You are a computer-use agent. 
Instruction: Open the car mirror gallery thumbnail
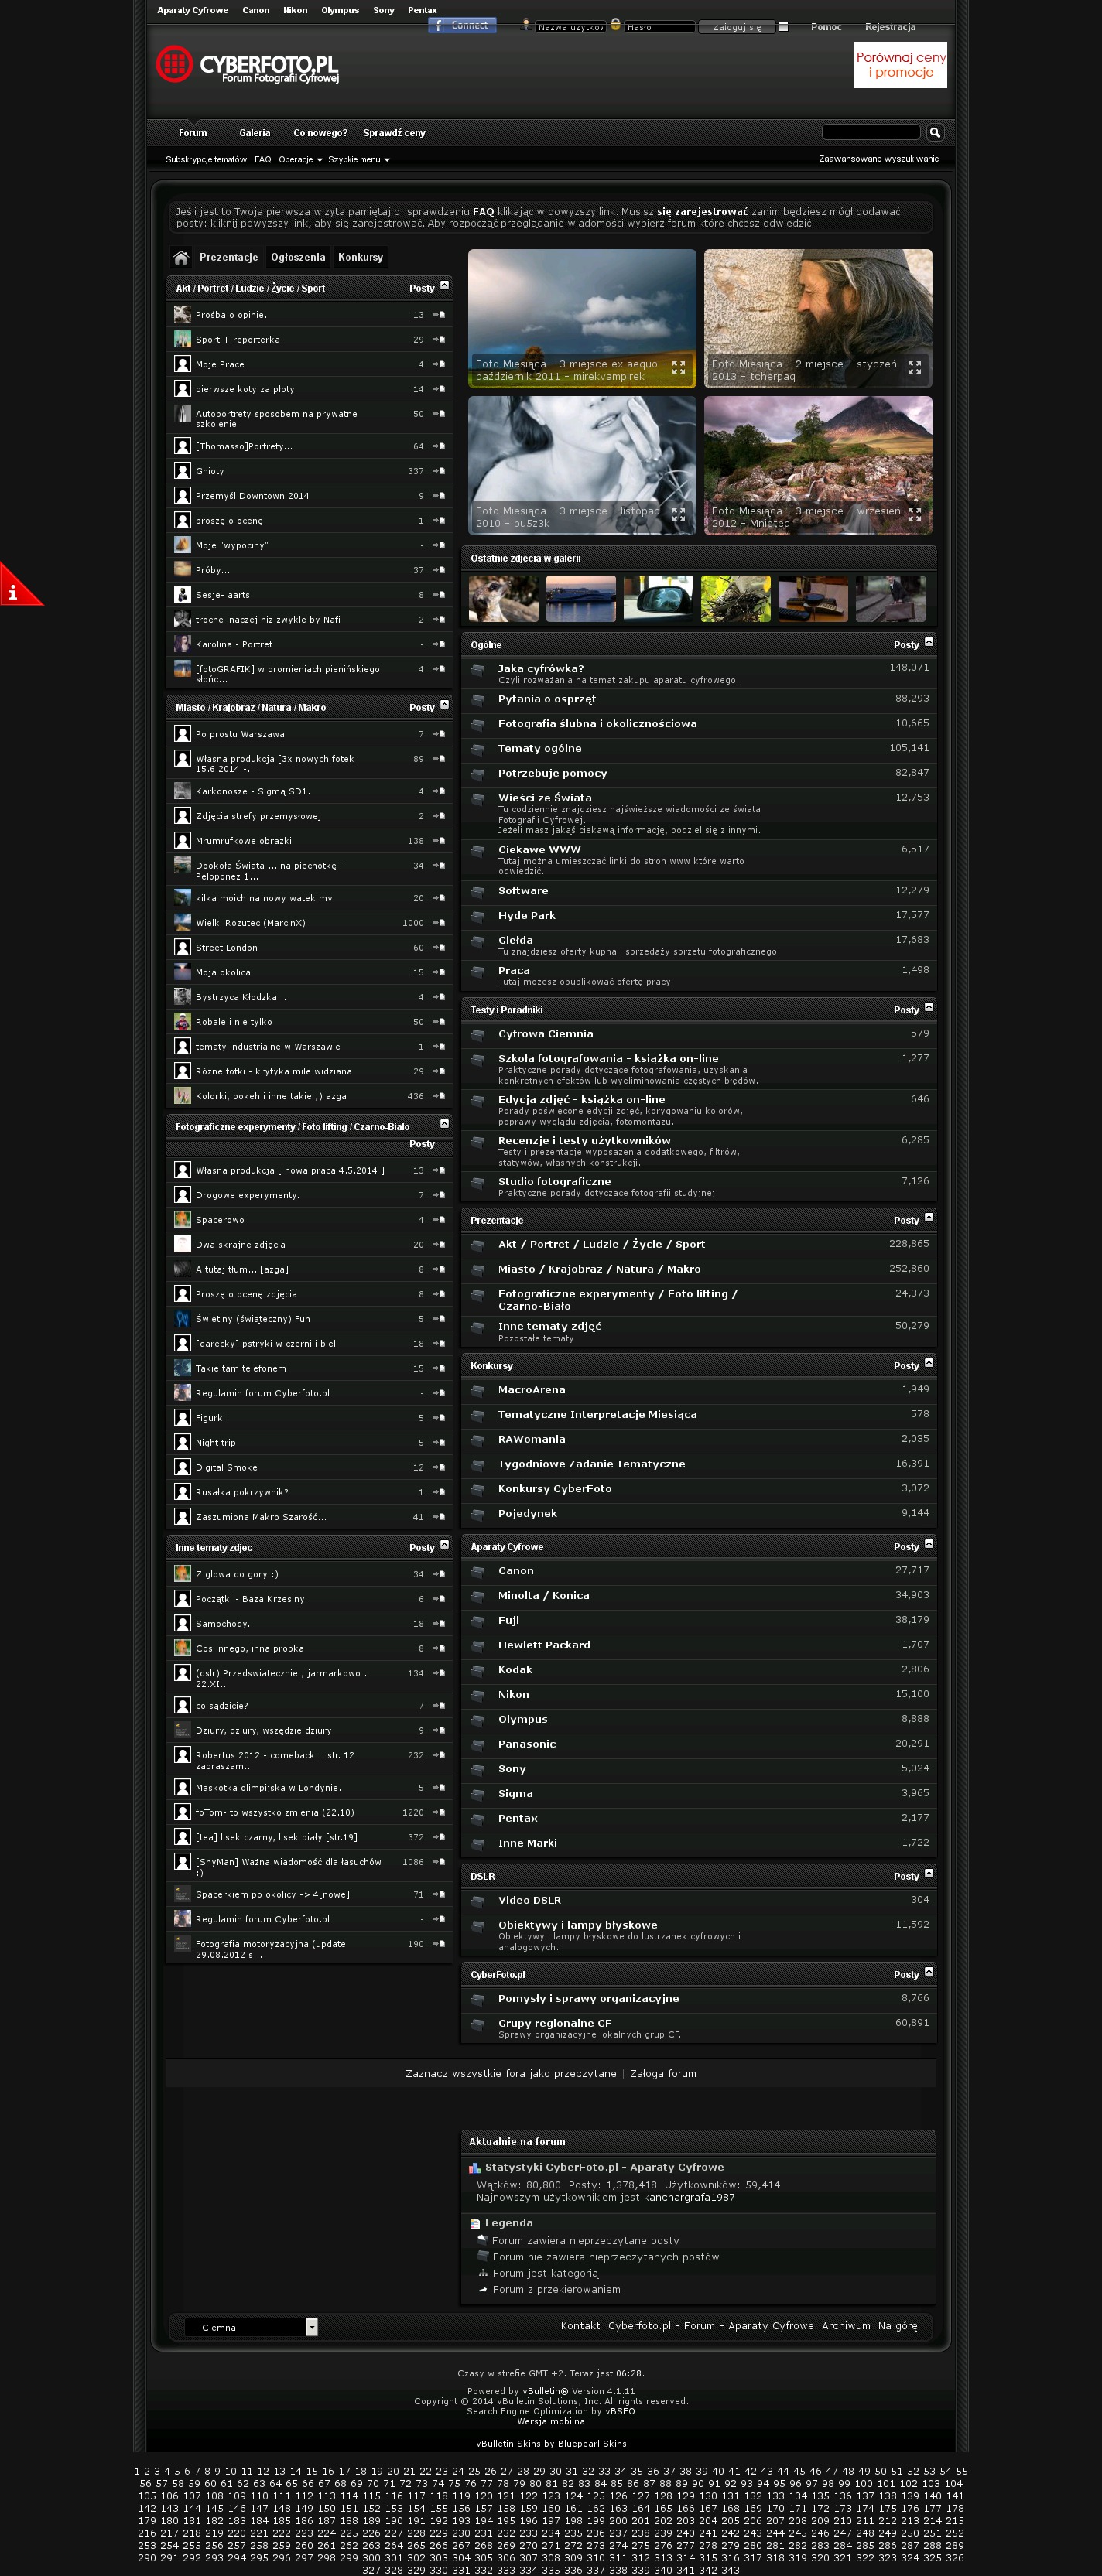(658, 599)
